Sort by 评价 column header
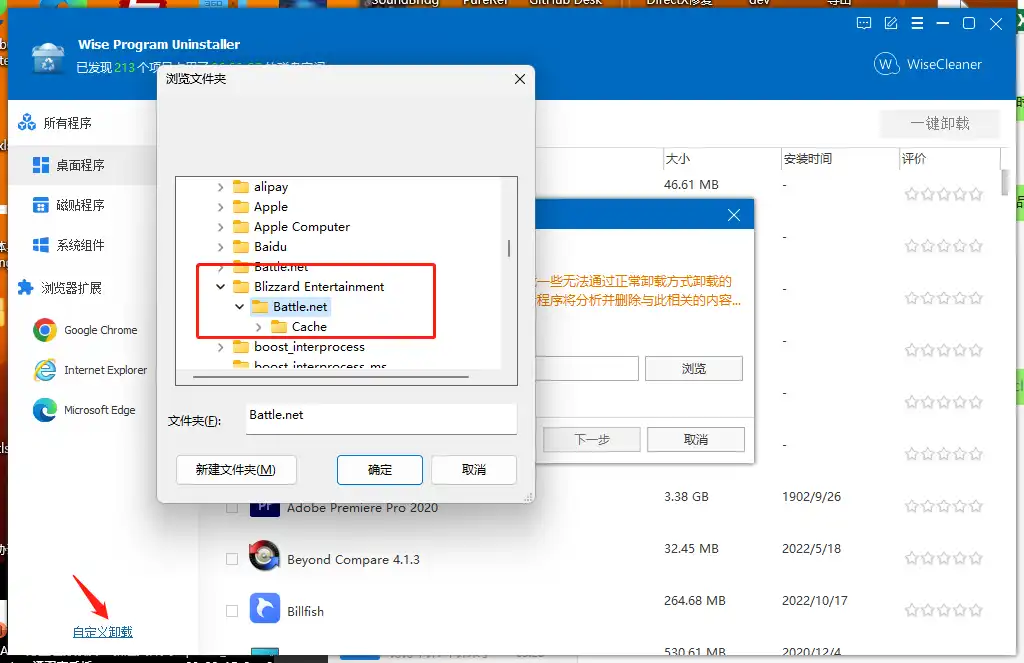This screenshot has width=1024, height=663. pyautogui.click(x=914, y=159)
